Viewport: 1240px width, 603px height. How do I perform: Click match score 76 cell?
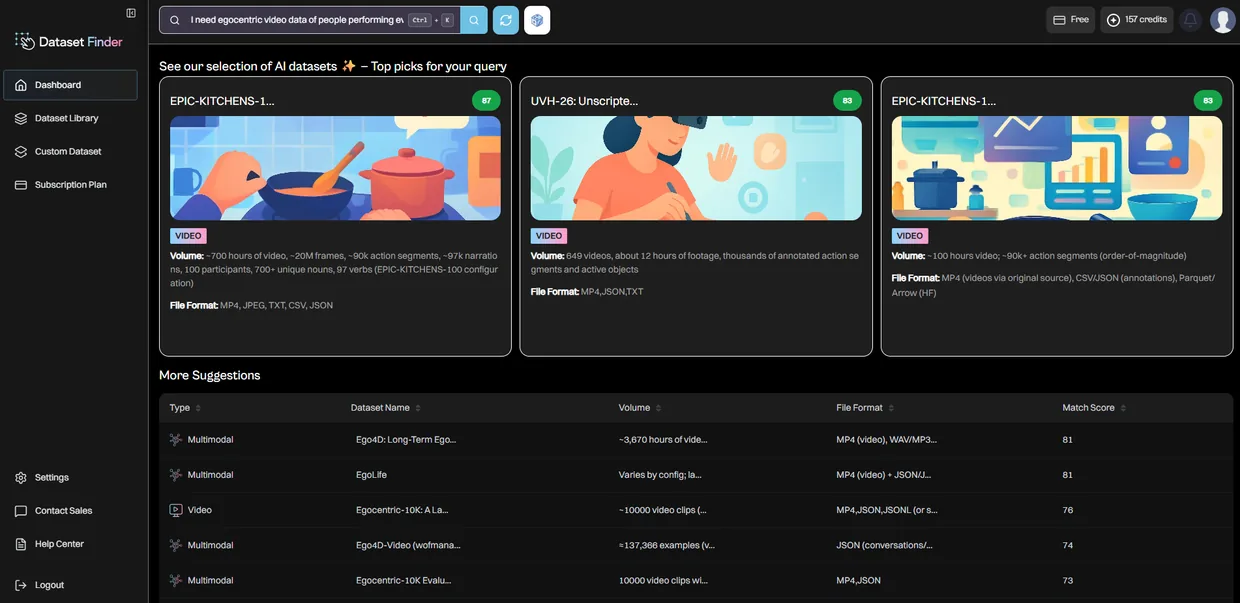click(1068, 510)
